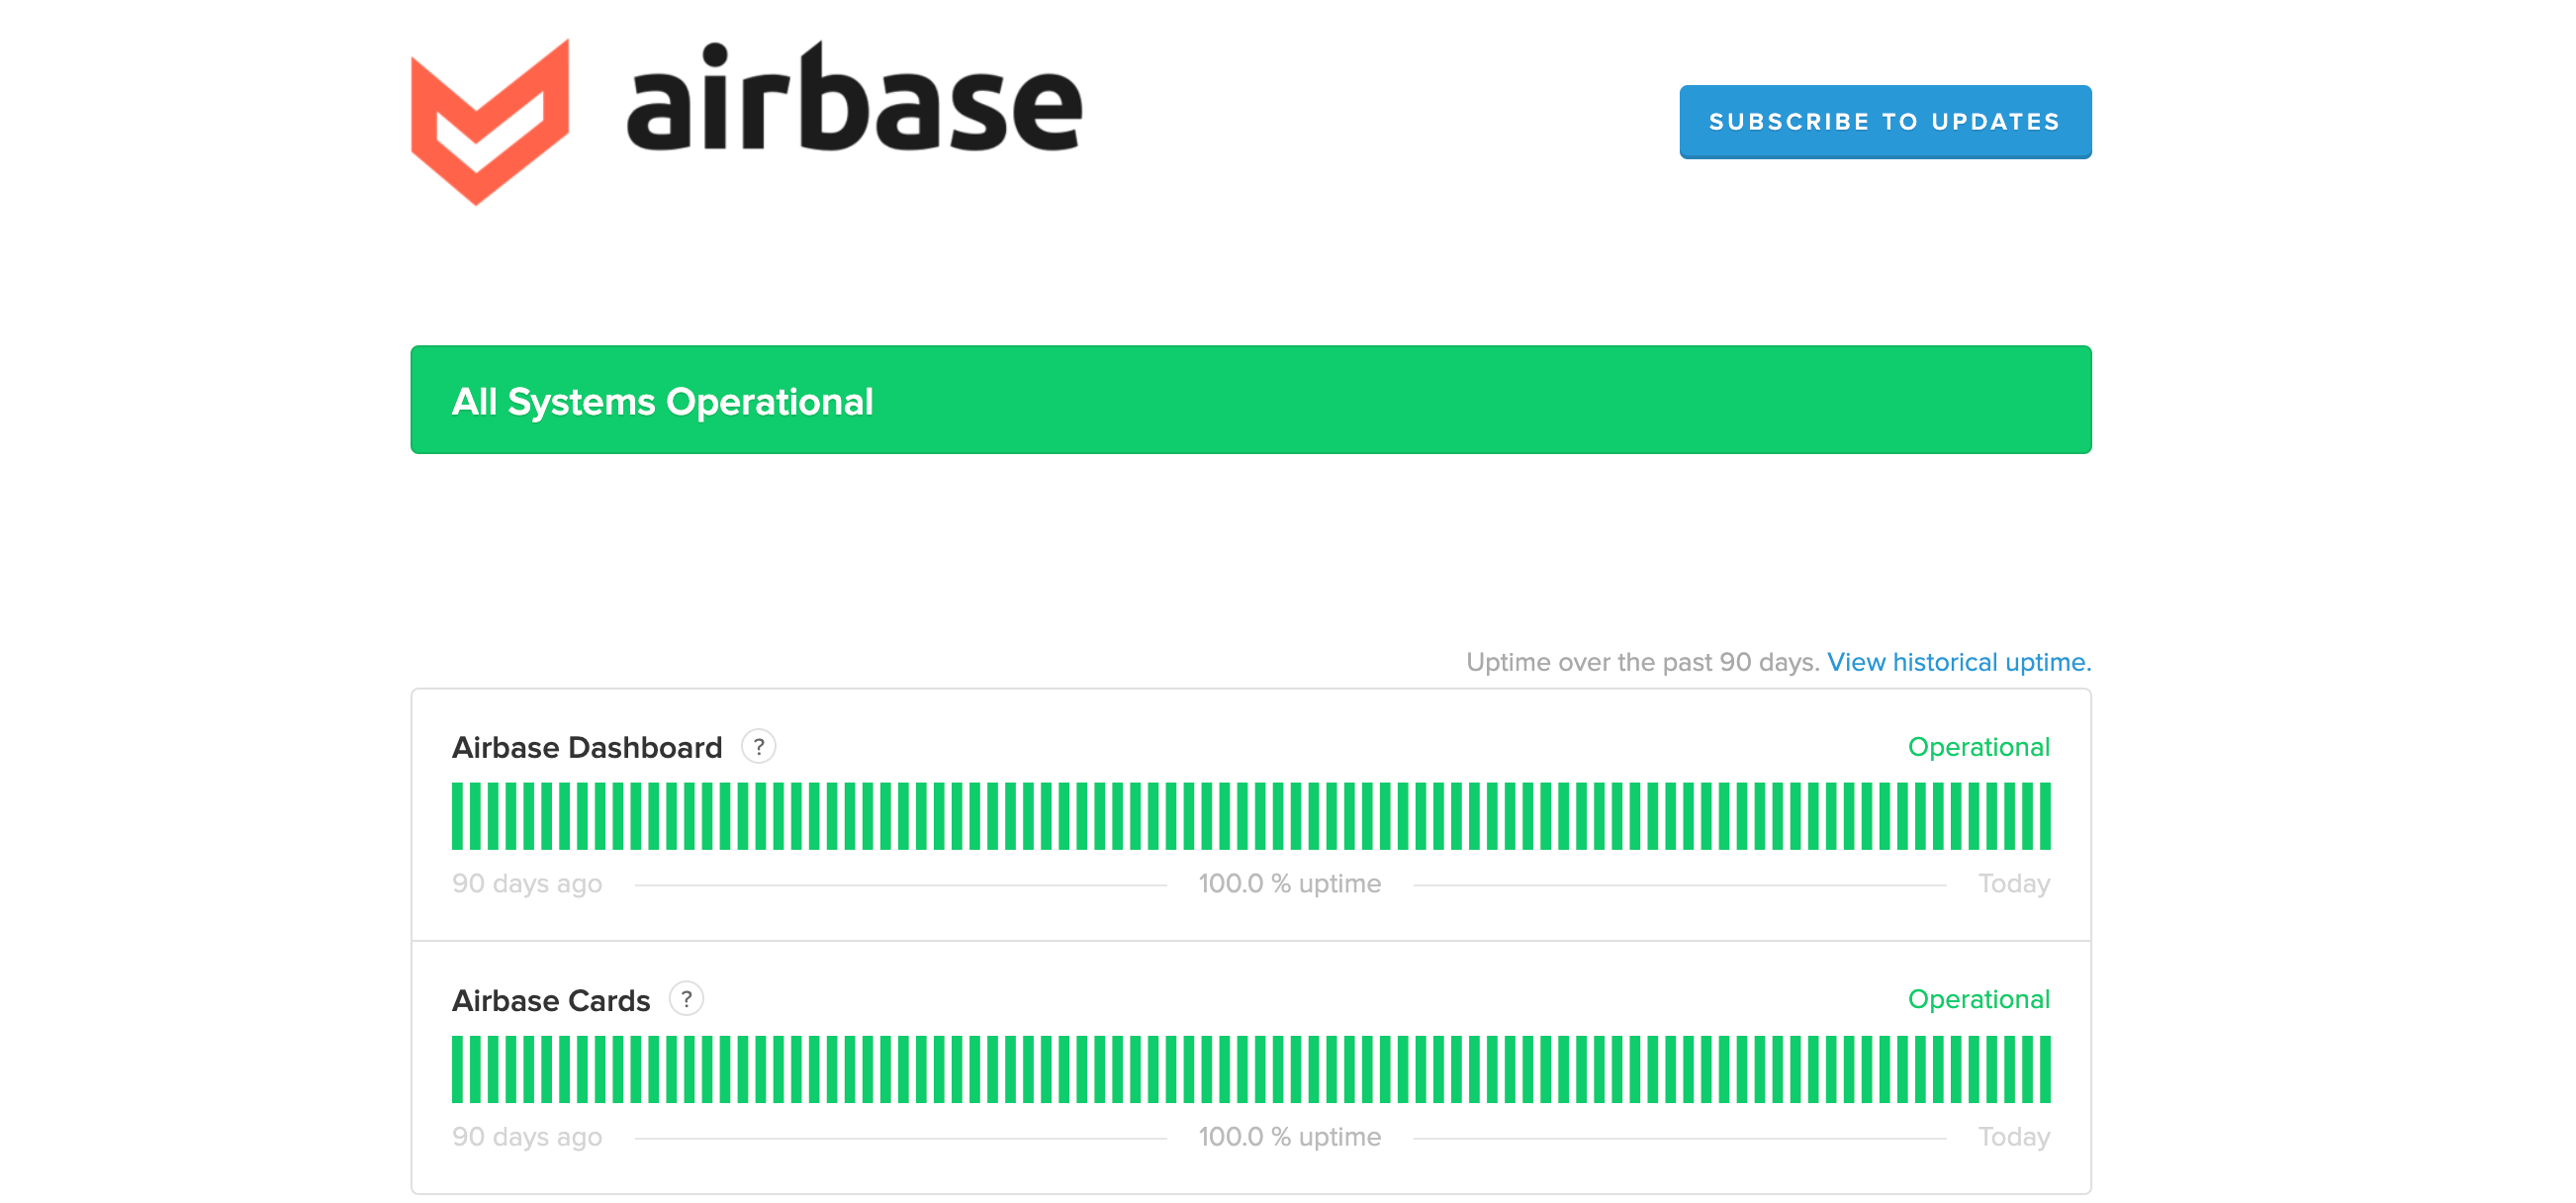Click Operational status for Airbase Cards
The image size is (2576, 1203).
click(1978, 999)
